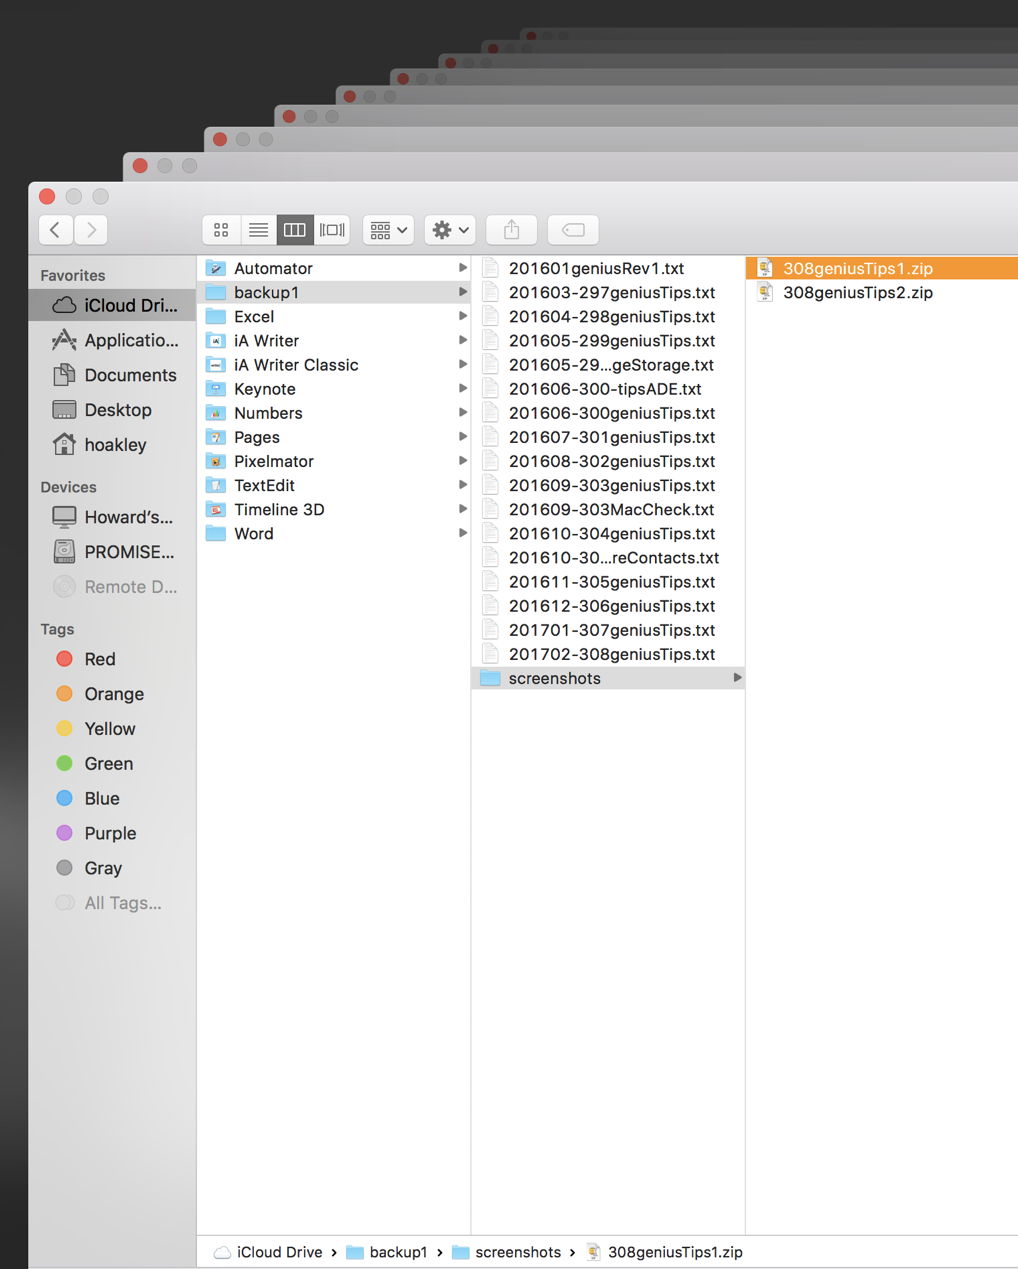Switch to list view
Viewport: 1018px width, 1269px height.
258,230
